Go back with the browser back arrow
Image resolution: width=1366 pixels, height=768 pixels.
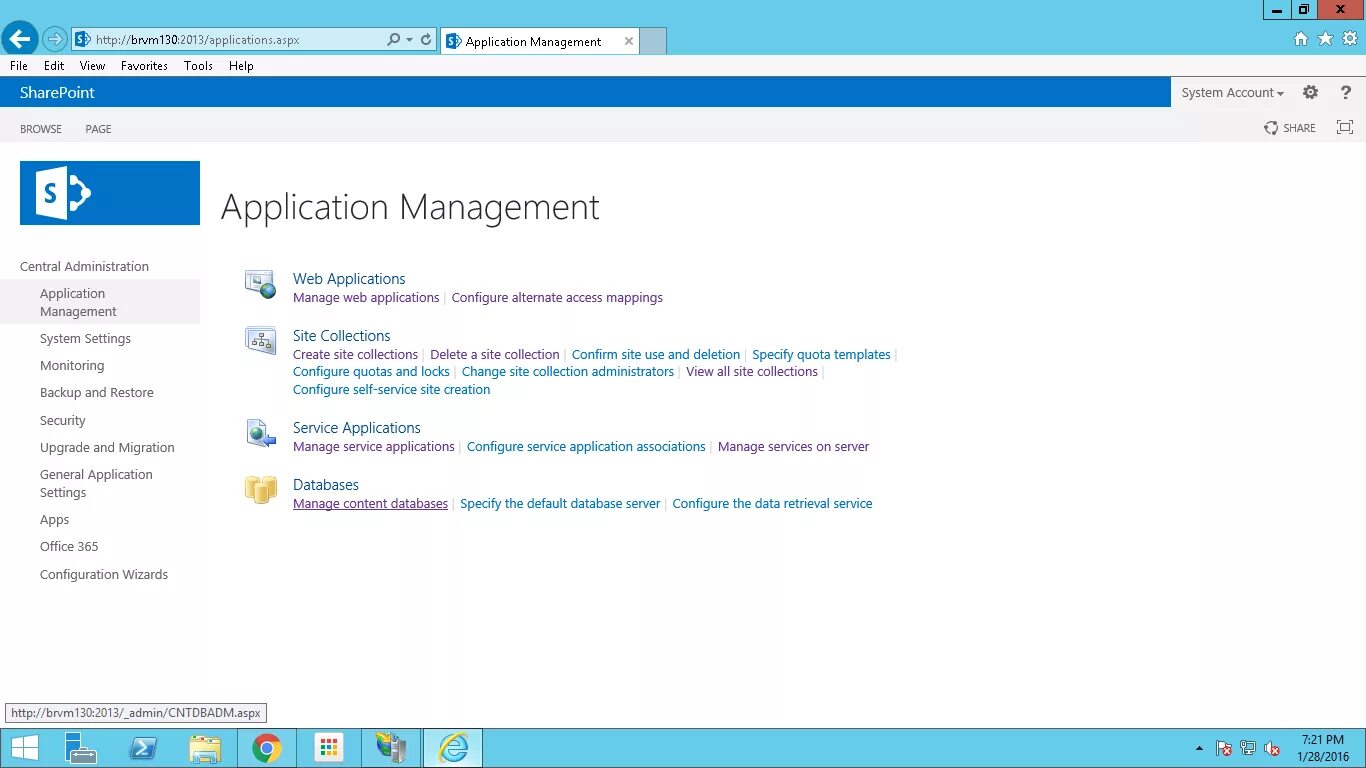coord(20,39)
